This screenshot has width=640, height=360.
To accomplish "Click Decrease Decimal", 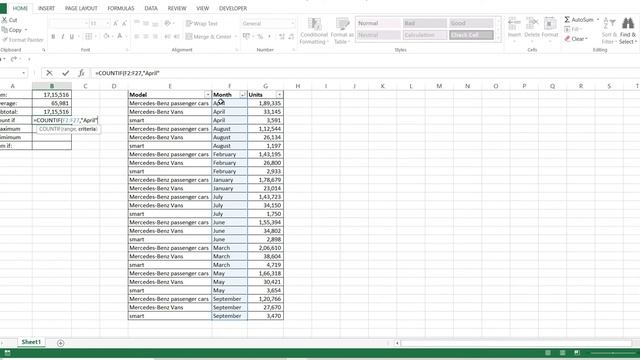I will pos(291,37).
